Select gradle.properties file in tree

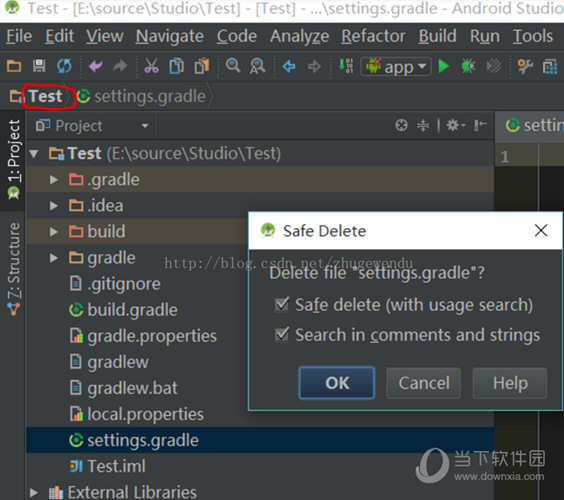pyautogui.click(x=152, y=336)
